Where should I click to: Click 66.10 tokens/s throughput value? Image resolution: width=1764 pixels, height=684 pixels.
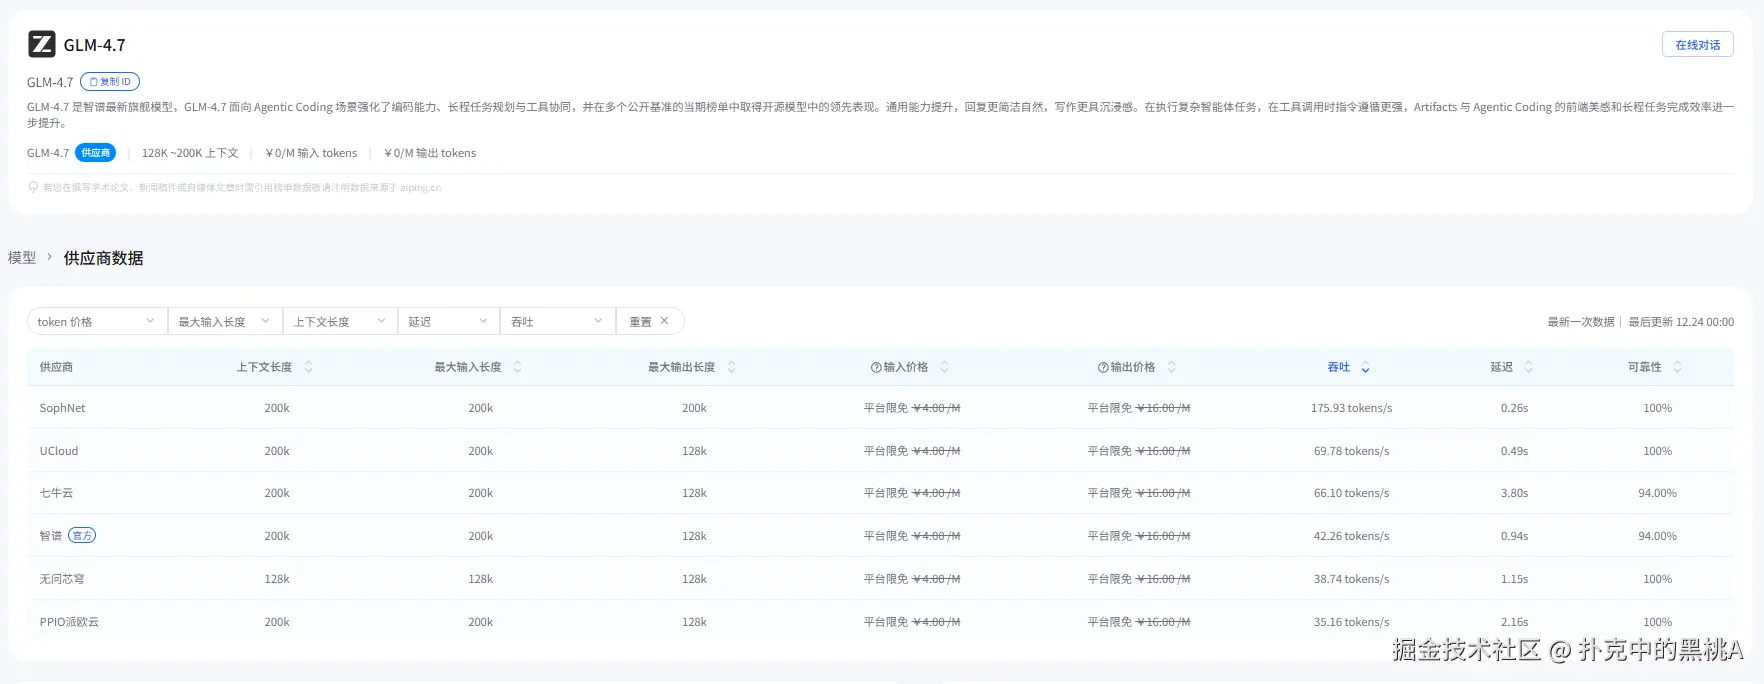pyautogui.click(x=1351, y=493)
